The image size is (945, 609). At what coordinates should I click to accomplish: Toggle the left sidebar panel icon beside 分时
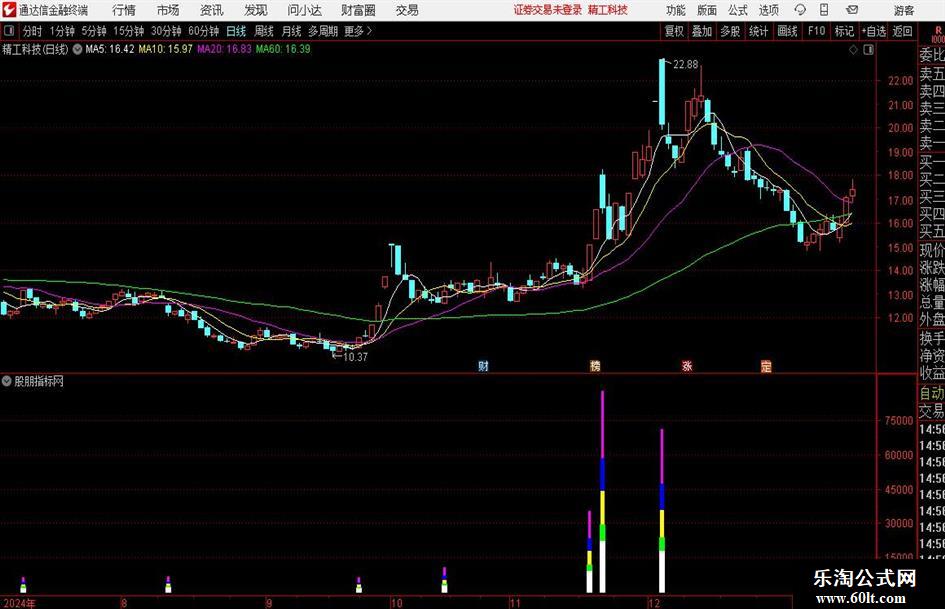click(x=9, y=31)
